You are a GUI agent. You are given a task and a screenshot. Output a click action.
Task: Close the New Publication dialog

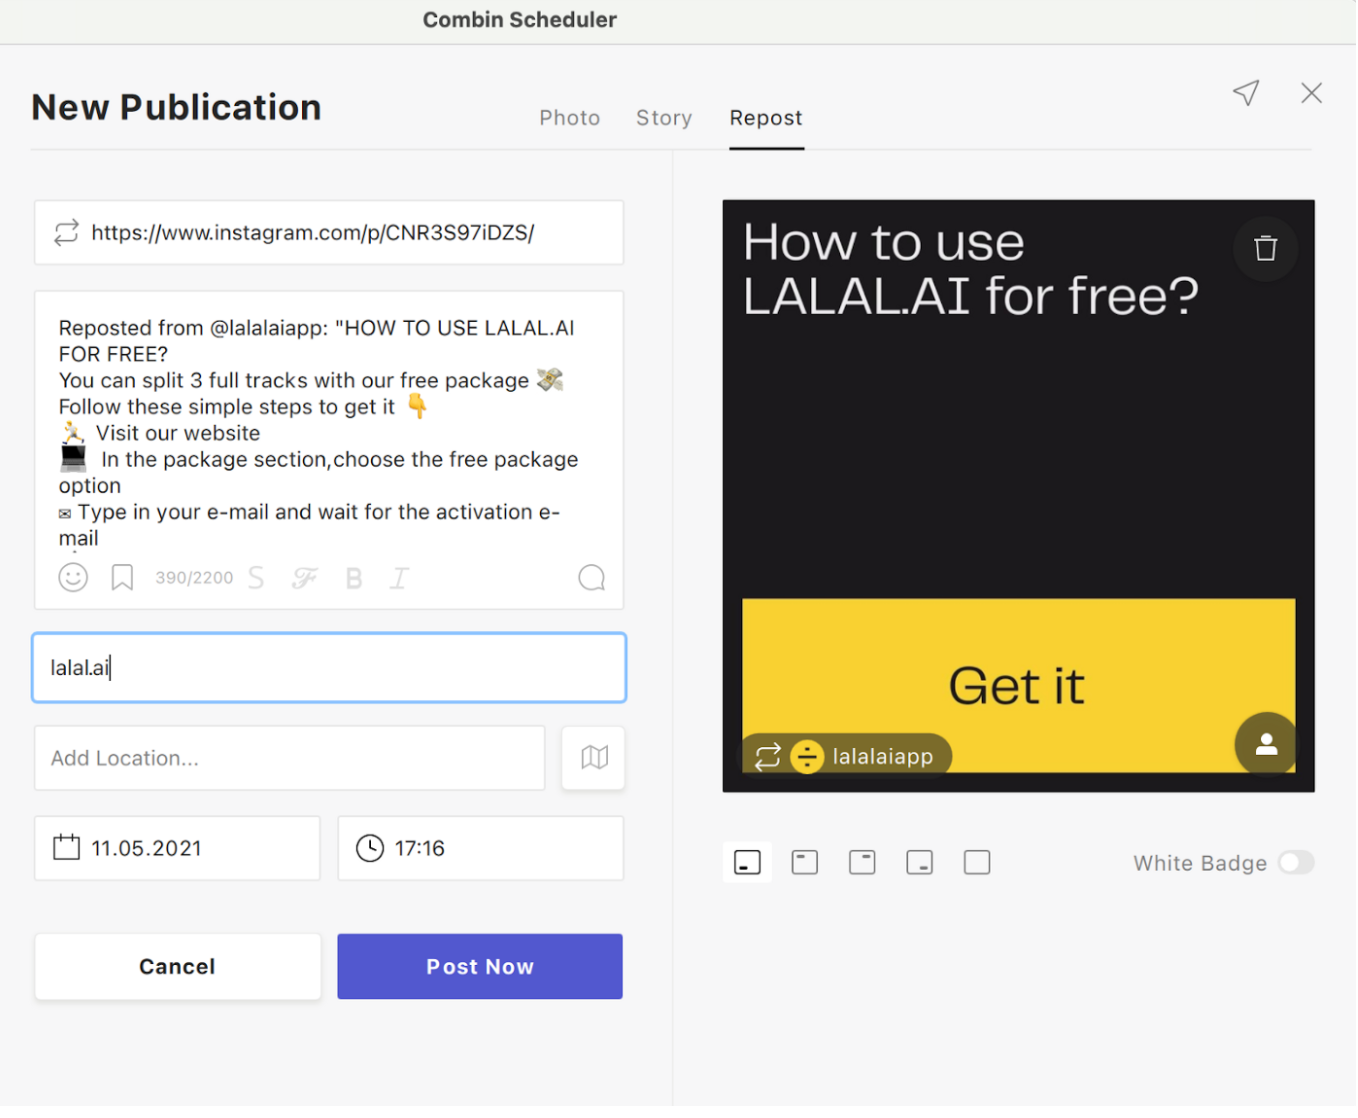tap(1312, 93)
